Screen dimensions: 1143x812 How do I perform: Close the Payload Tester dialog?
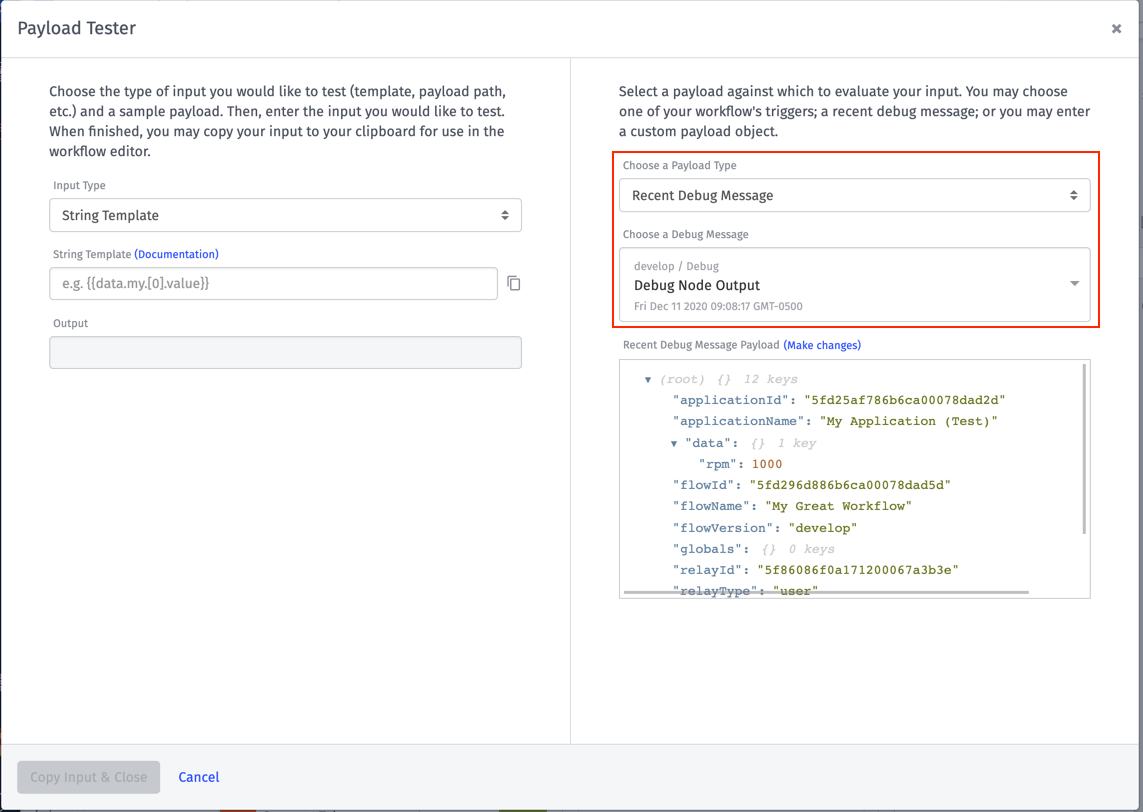[x=1116, y=28]
